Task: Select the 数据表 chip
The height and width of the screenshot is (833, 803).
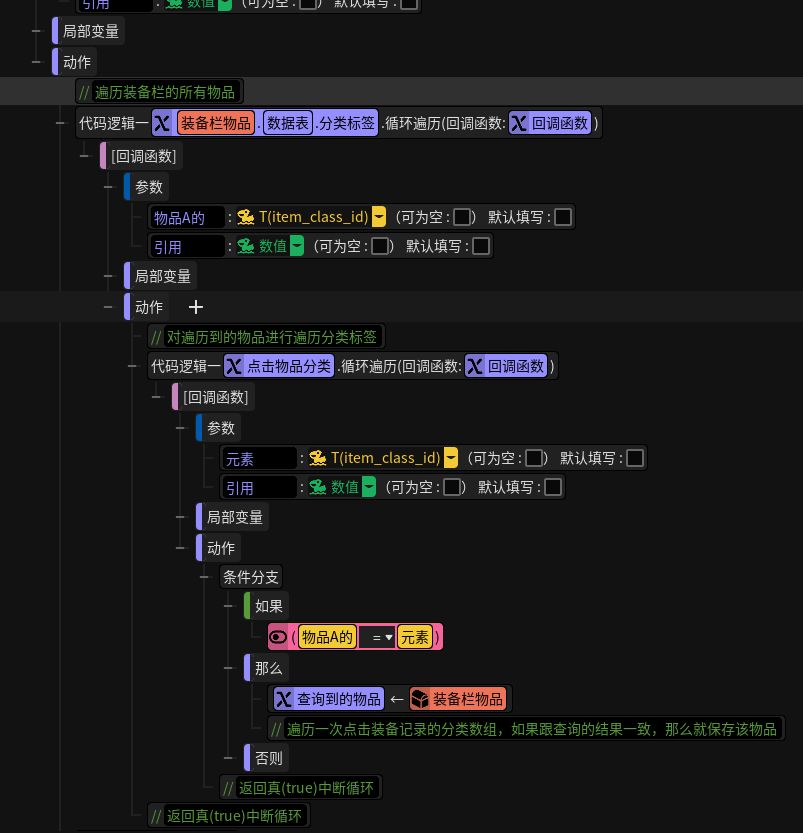Action: [288, 123]
